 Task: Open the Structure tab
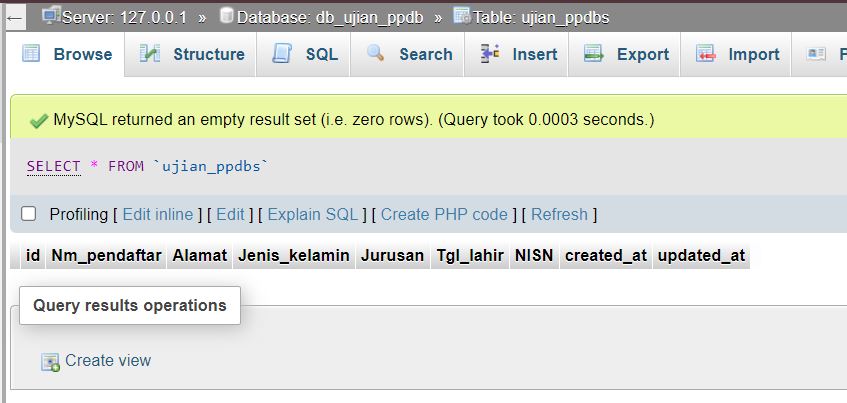click(208, 54)
